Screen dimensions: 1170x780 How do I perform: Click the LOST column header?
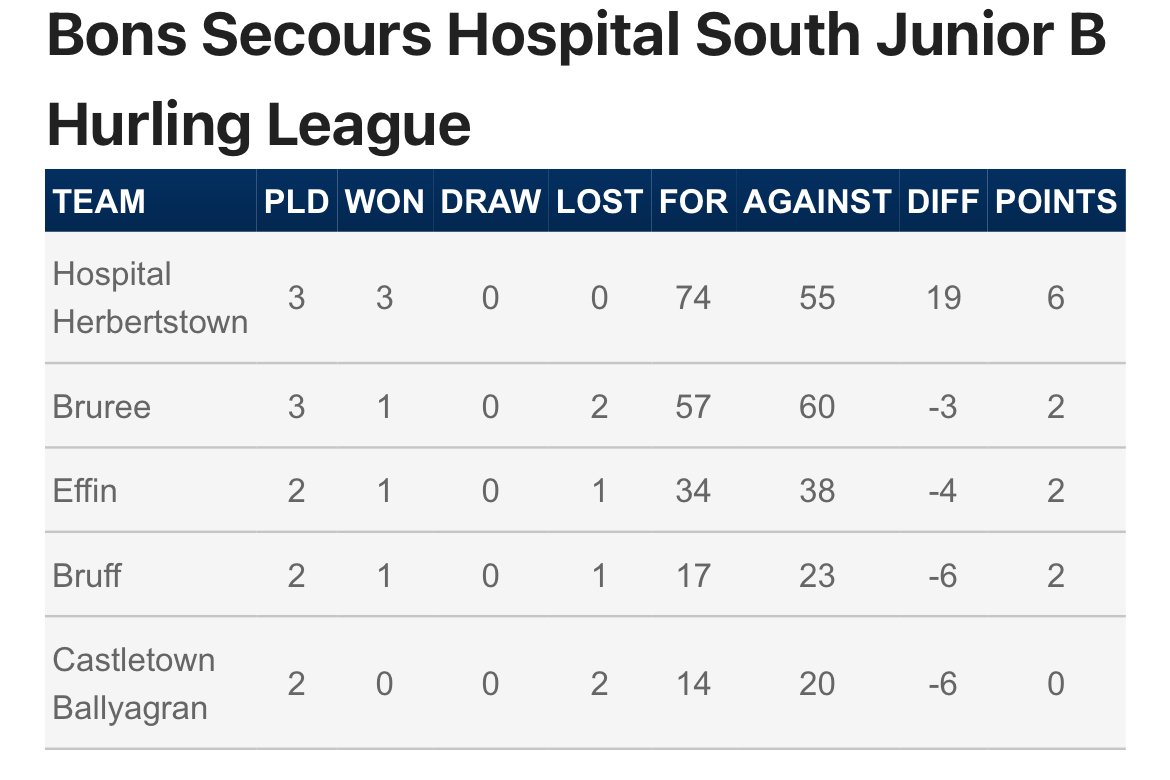click(599, 202)
